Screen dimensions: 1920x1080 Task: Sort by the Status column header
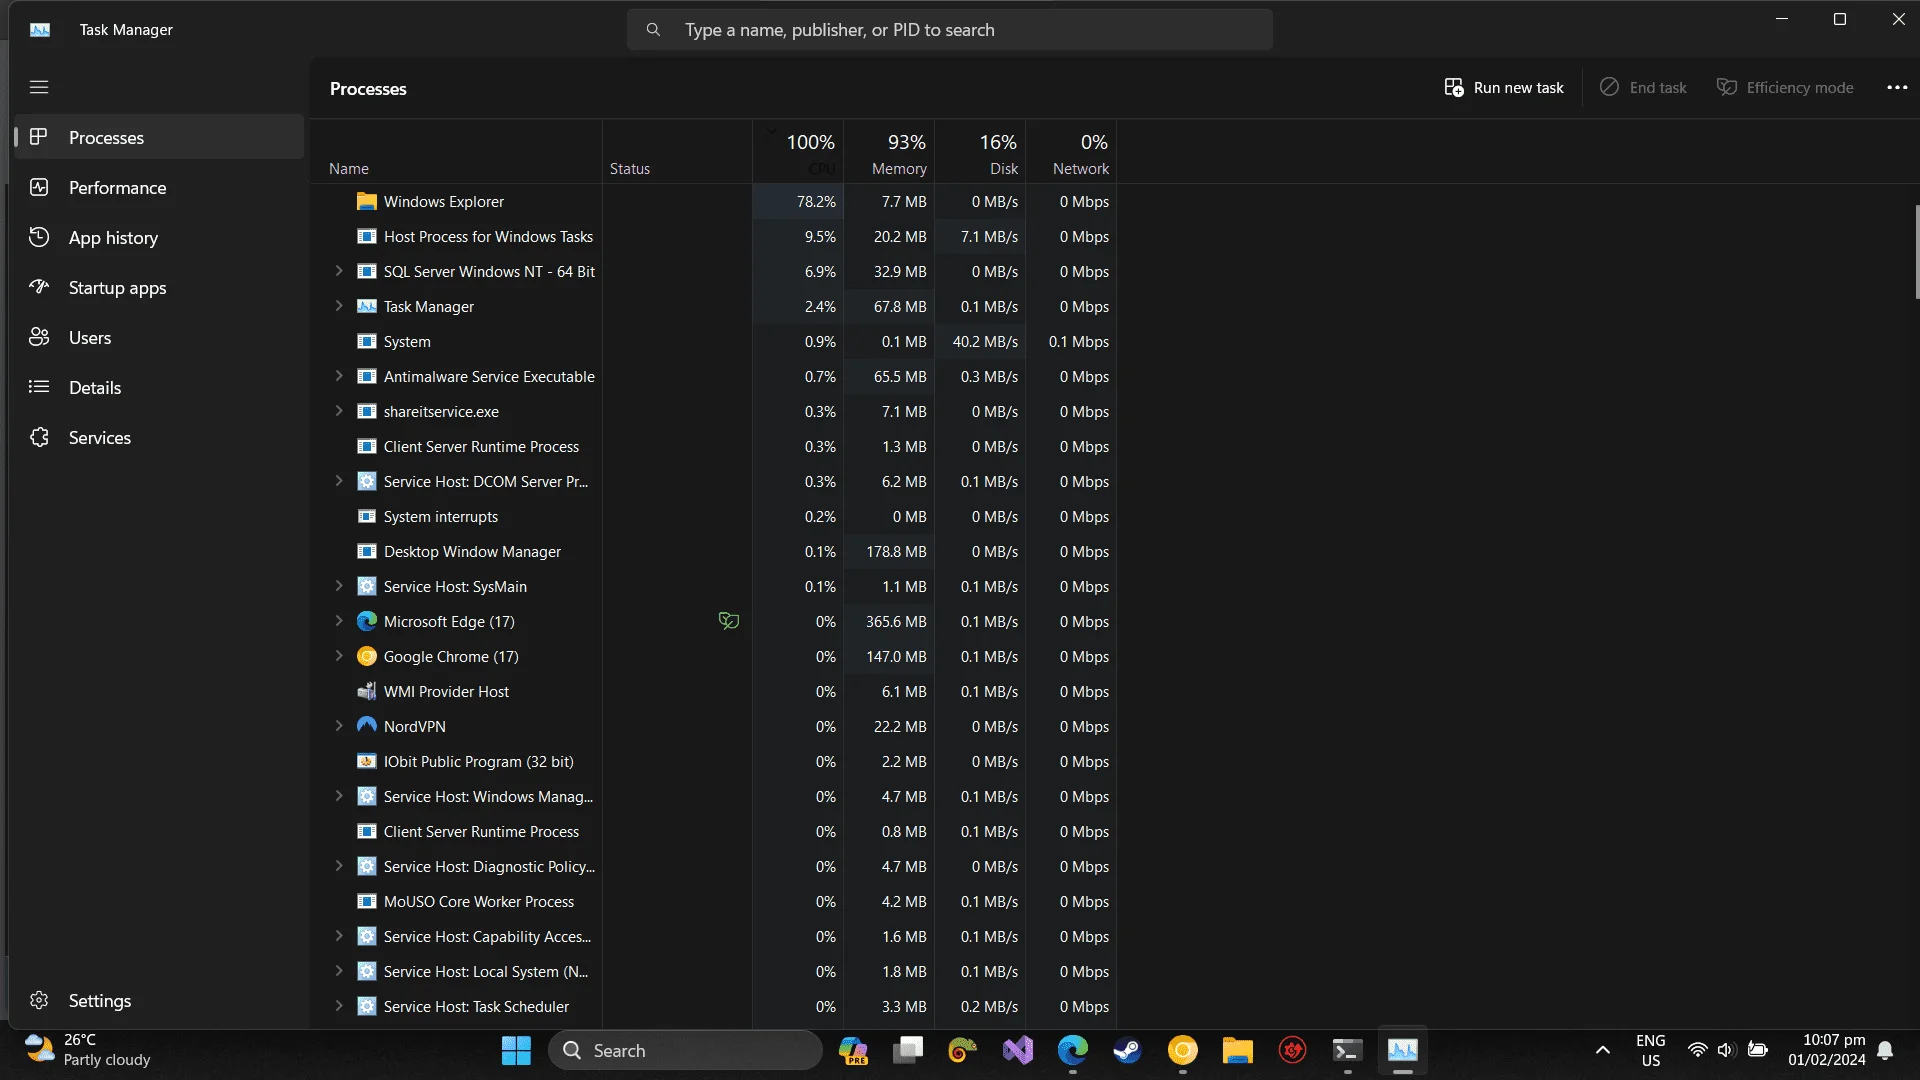pos(677,152)
